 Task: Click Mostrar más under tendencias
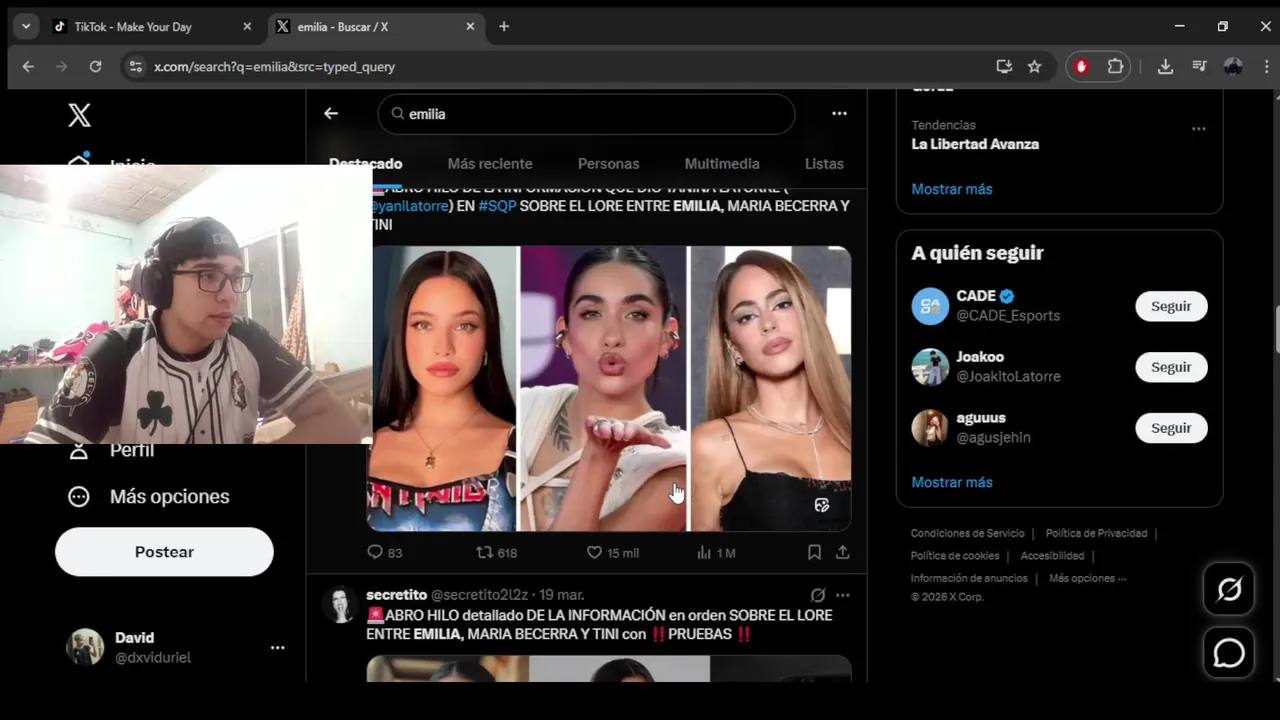pyautogui.click(x=952, y=189)
